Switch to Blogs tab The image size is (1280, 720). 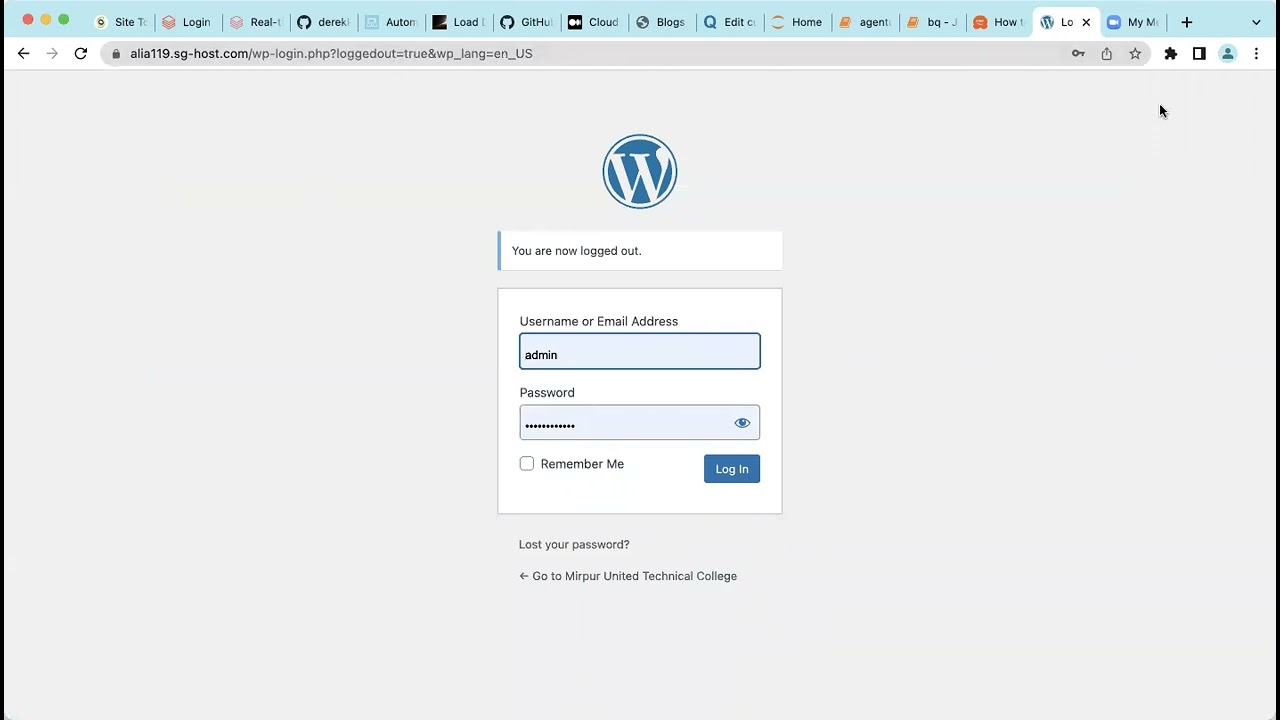662,22
